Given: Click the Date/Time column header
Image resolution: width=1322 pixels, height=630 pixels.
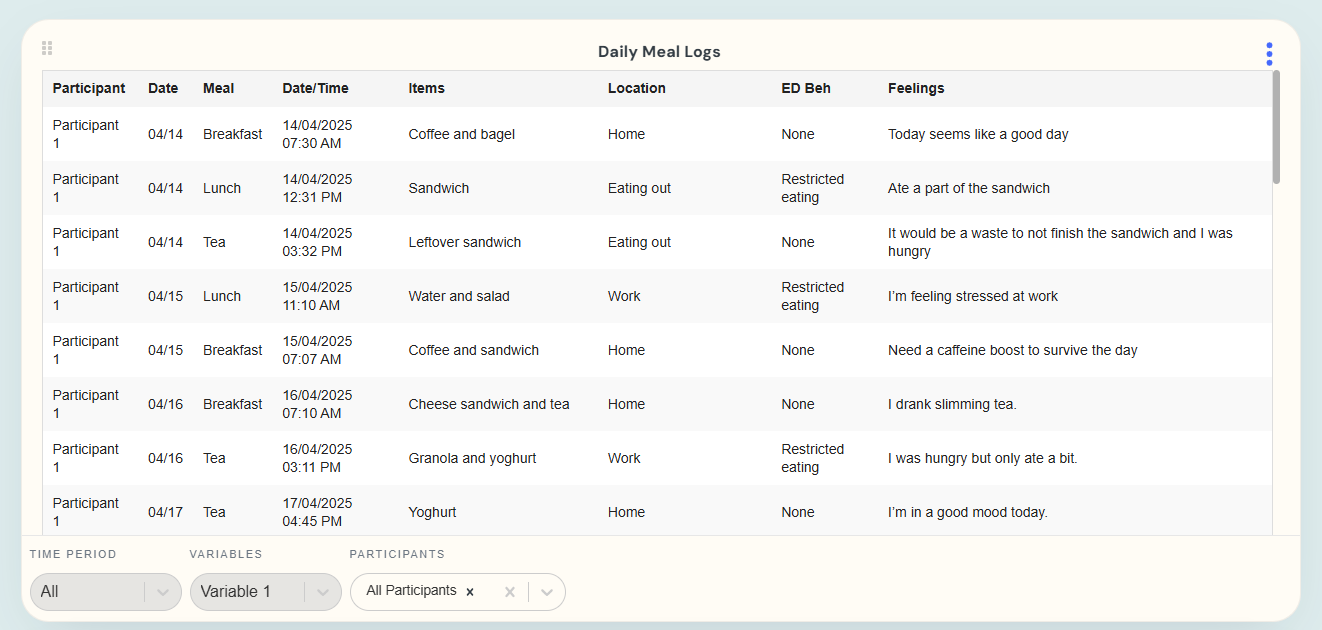Looking at the screenshot, I should (x=316, y=88).
